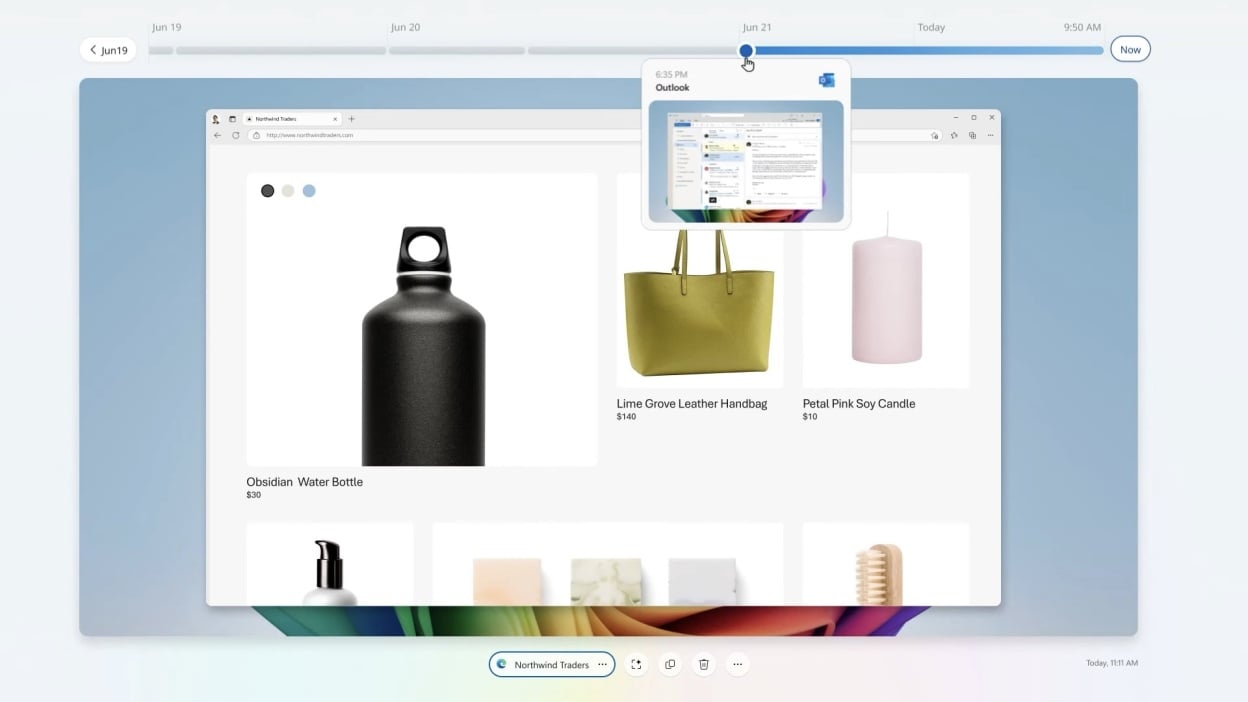Open the Outlook snapshot preview thumbnail
Screen dimensions: 1248x702
click(x=746, y=161)
